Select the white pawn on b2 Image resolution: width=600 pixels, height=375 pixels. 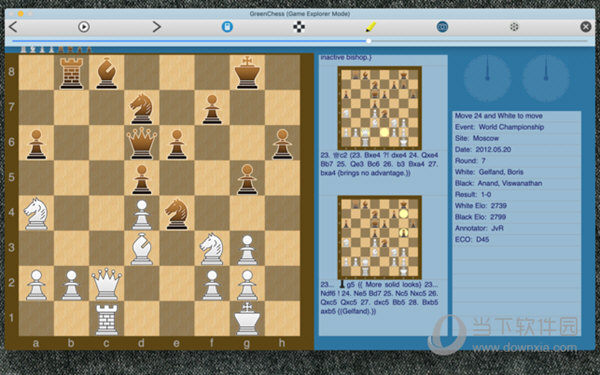point(72,285)
